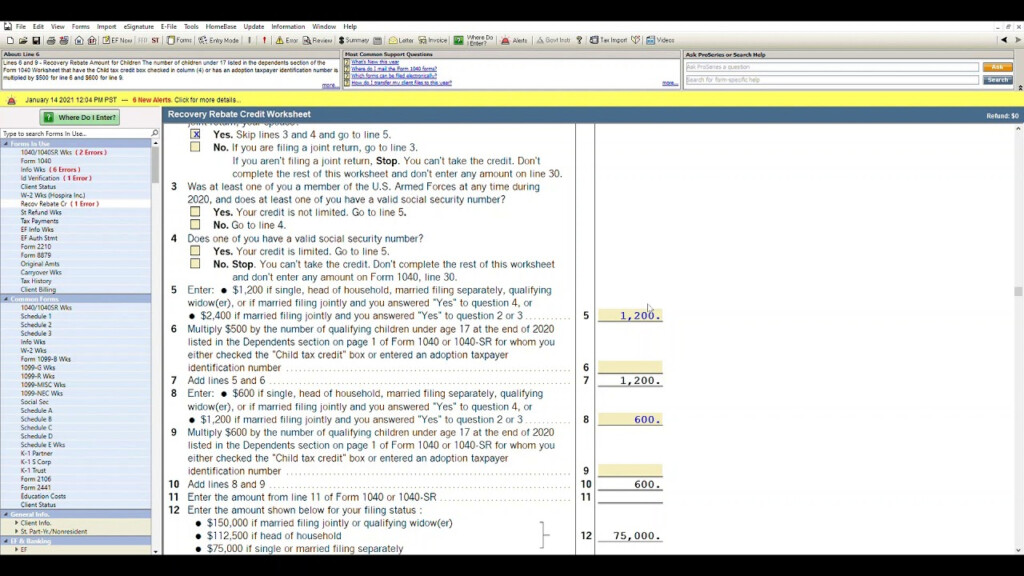Expand St. Part-Yr/Nonresident tree node
The width and height of the screenshot is (1024, 576).
click(17, 532)
